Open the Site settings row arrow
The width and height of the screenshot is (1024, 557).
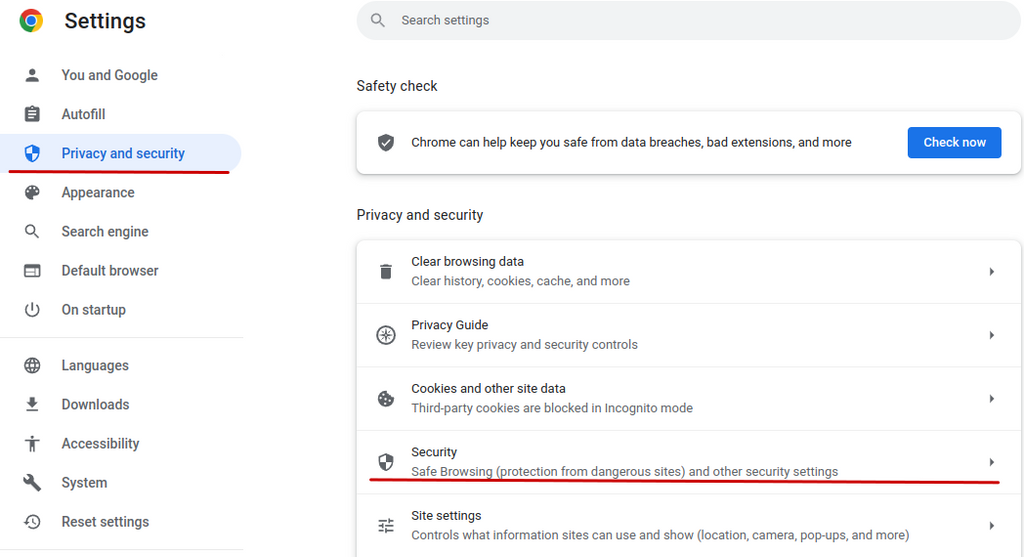pyautogui.click(x=991, y=526)
